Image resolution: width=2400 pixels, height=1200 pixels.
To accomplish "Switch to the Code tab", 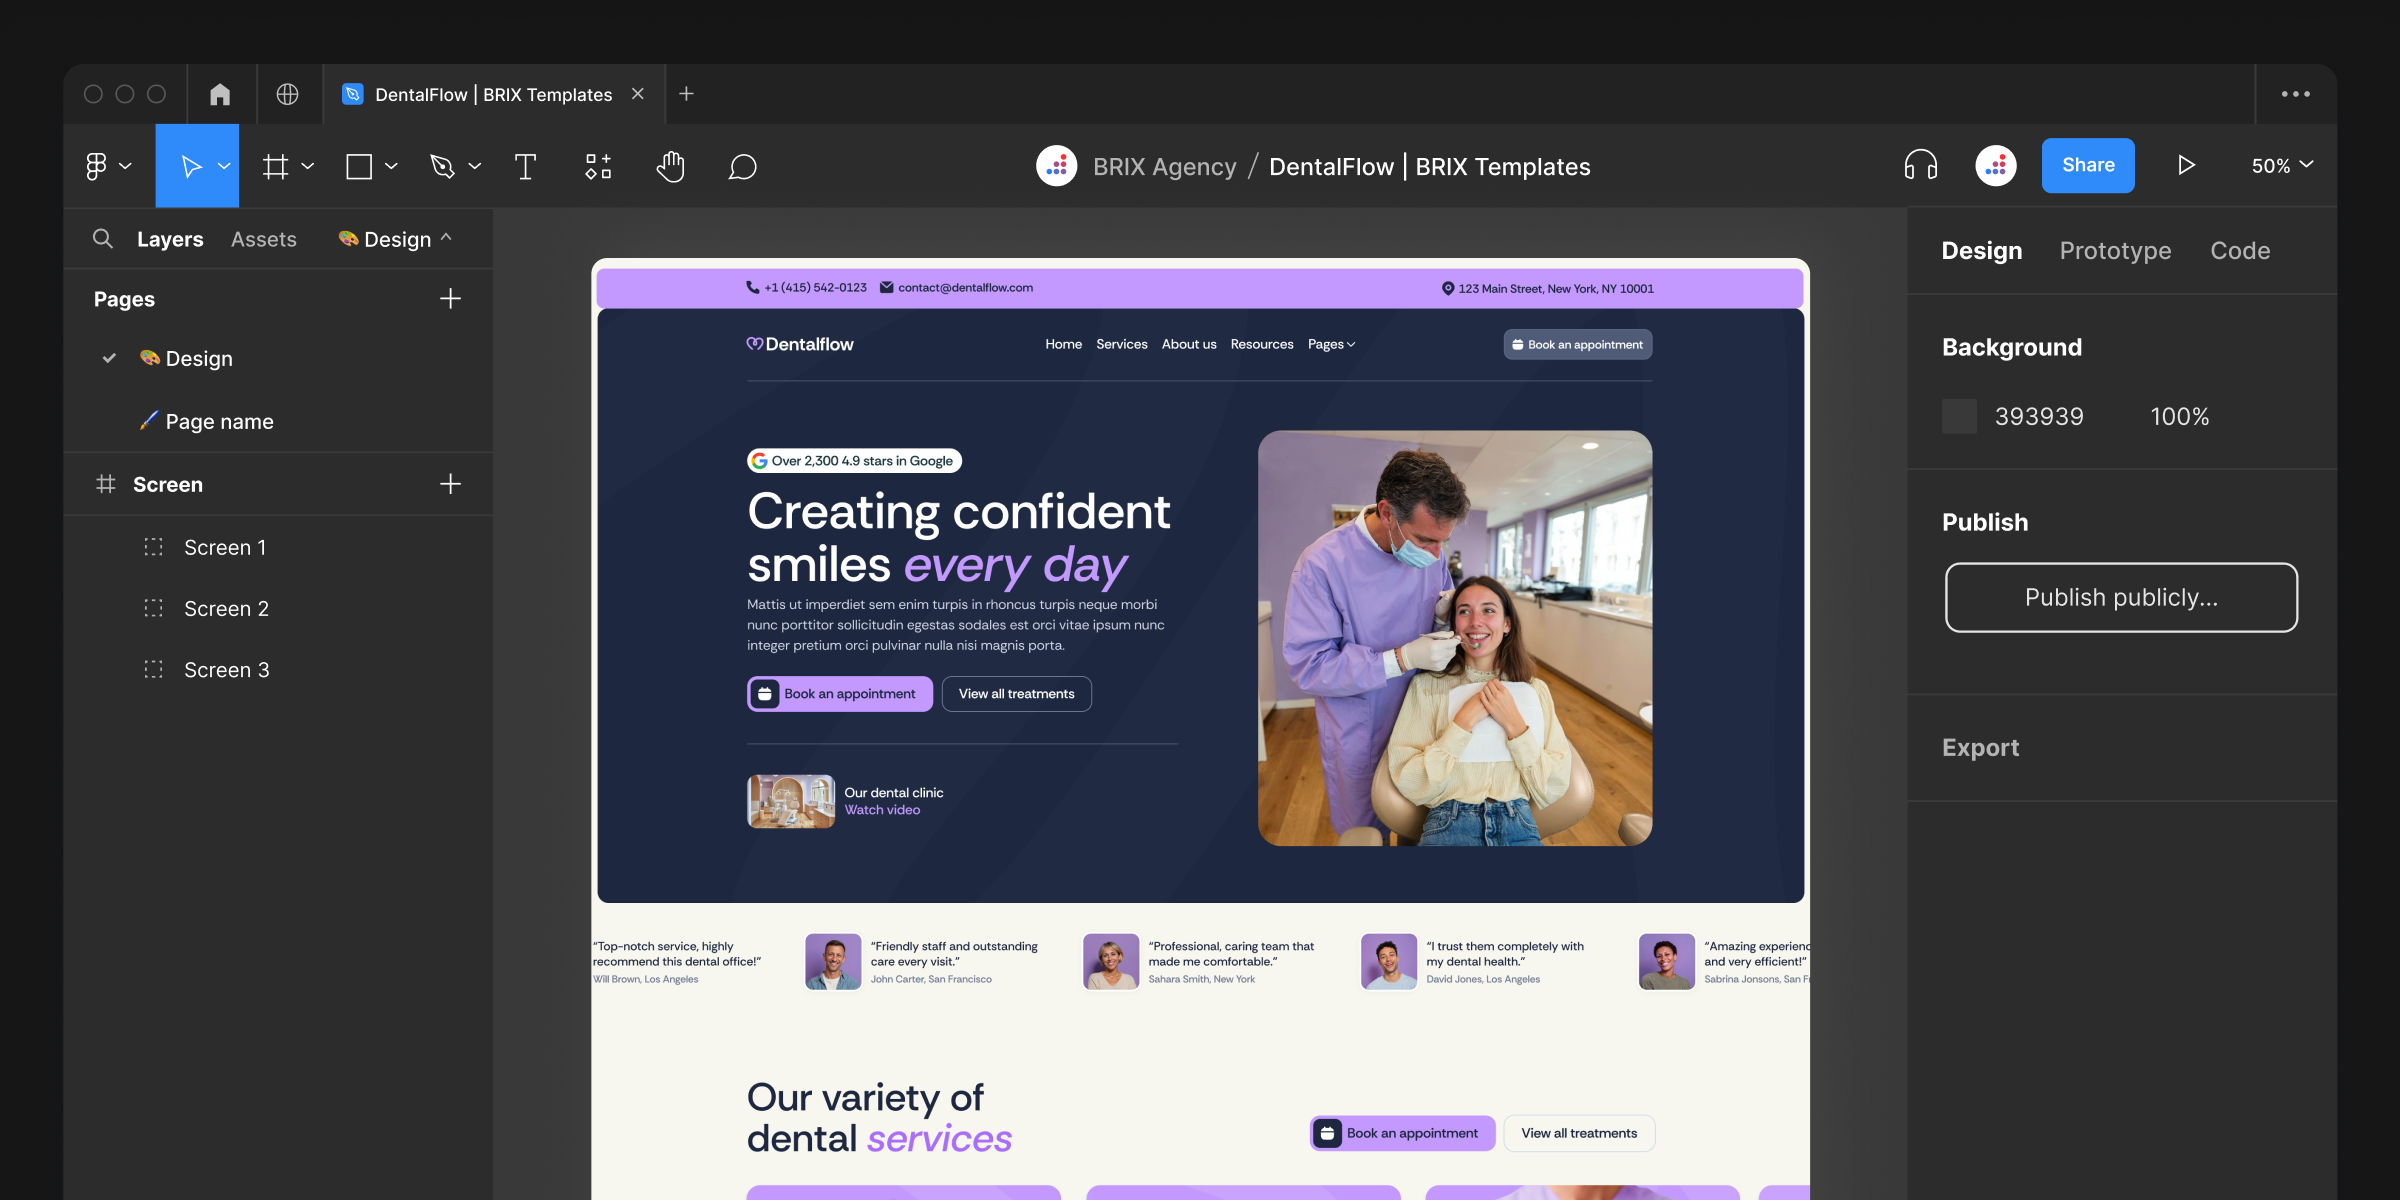I will coord(2240,250).
